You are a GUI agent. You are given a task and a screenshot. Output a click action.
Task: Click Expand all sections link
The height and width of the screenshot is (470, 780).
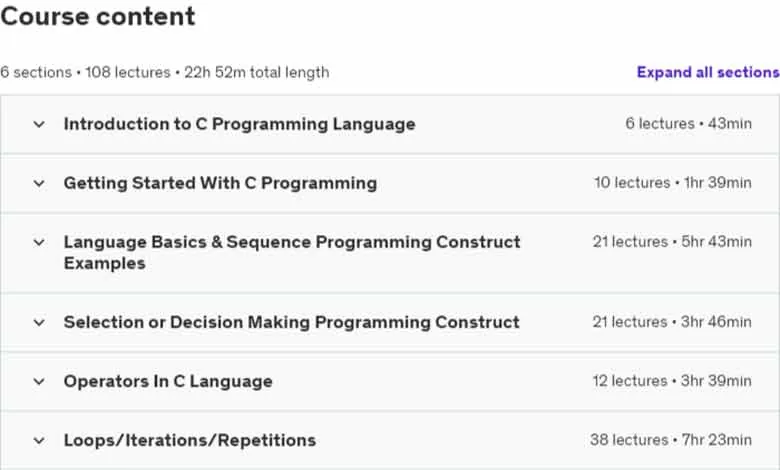click(708, 72)
